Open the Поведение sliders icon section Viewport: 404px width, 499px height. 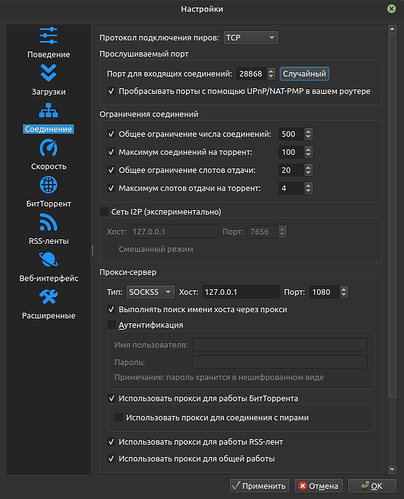(48, 36)
